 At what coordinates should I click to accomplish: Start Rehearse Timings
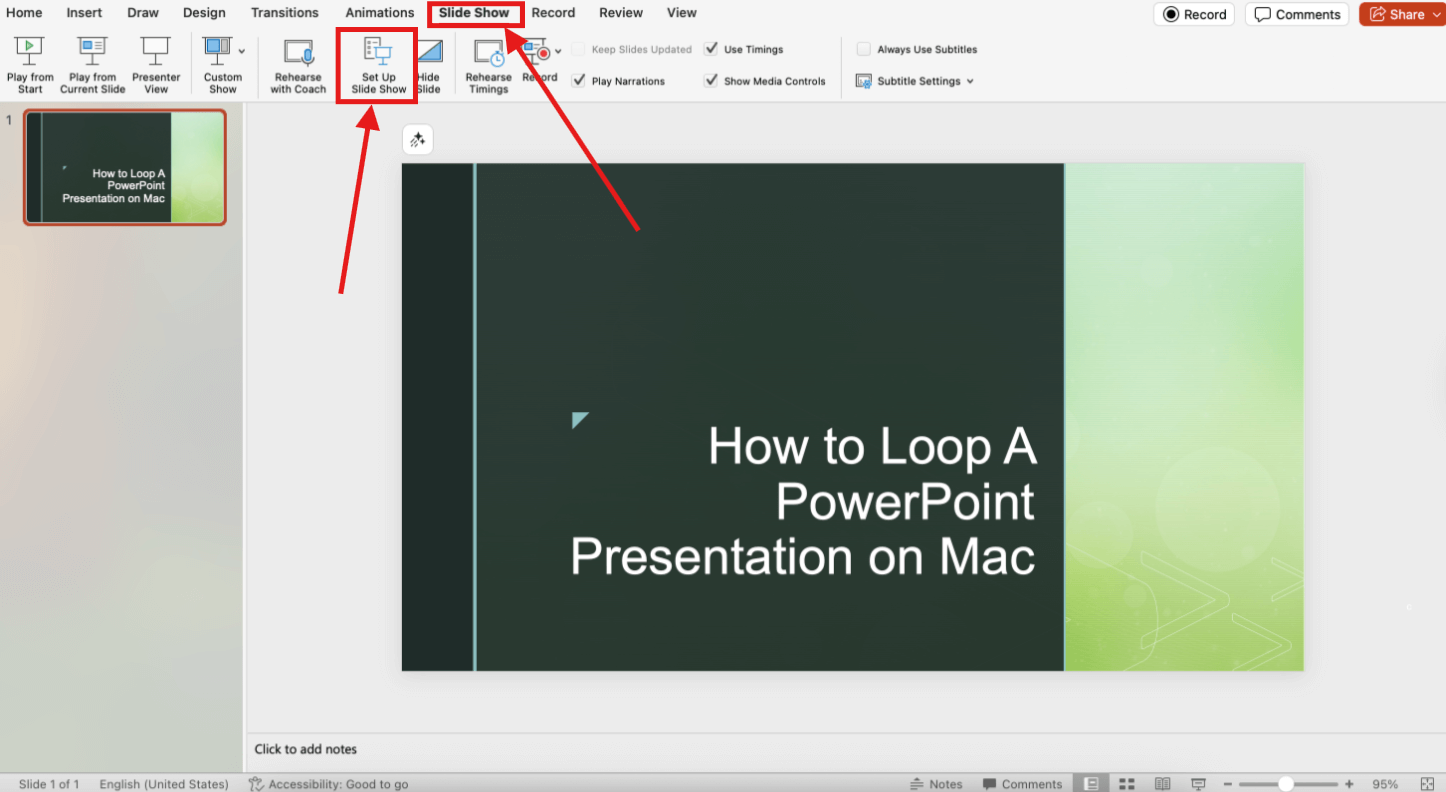[488, 65]
